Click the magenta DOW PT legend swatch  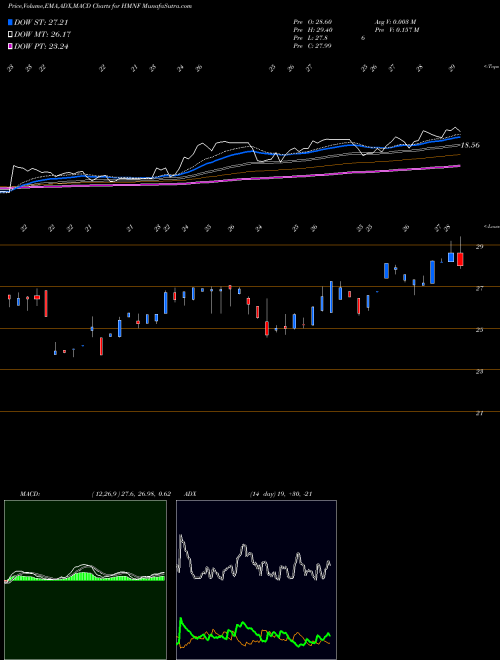(x=10, y=46)
